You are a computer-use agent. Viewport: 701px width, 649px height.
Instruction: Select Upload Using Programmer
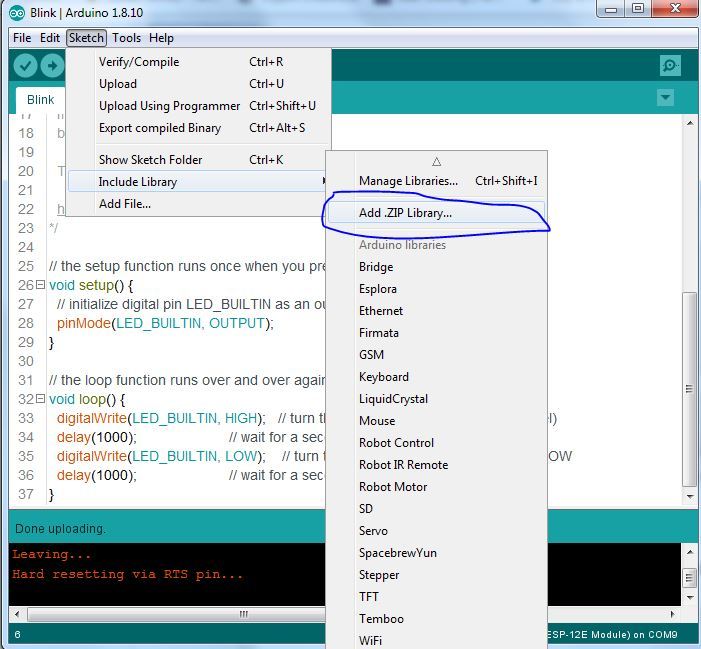[x=199, y=105]
